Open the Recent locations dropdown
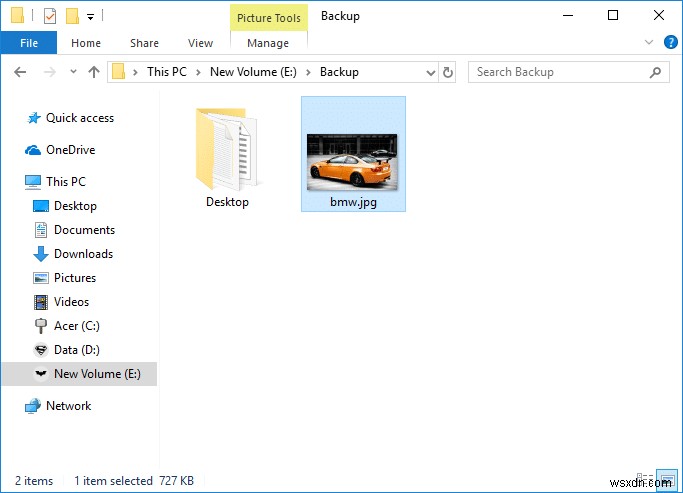 click(x=73, y=71)
